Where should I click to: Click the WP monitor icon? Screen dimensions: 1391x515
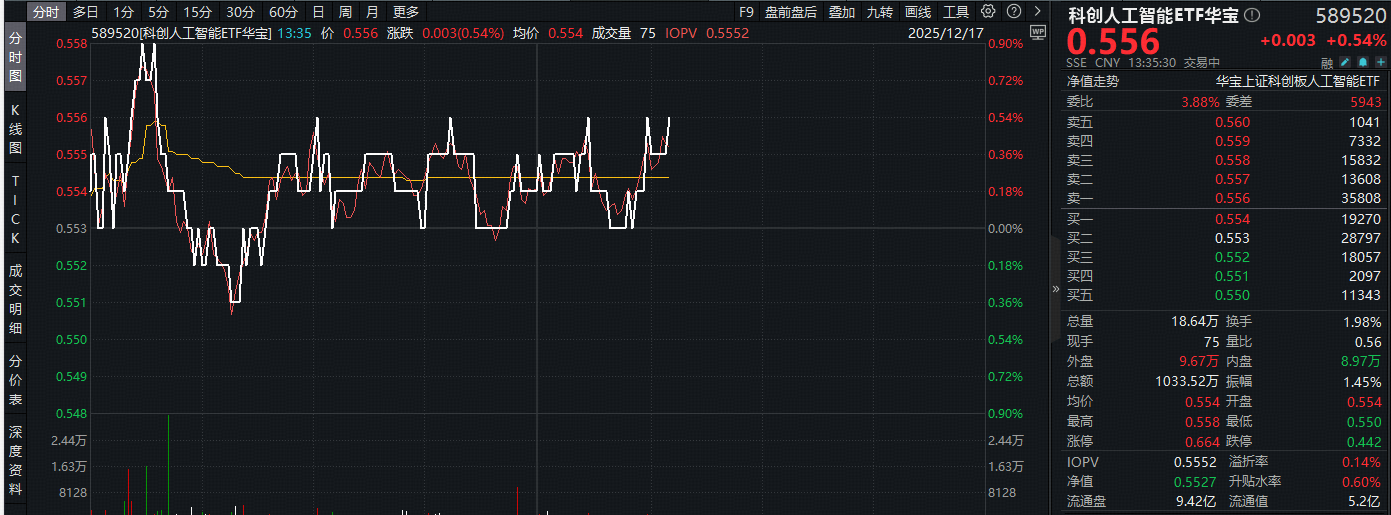1037,32
